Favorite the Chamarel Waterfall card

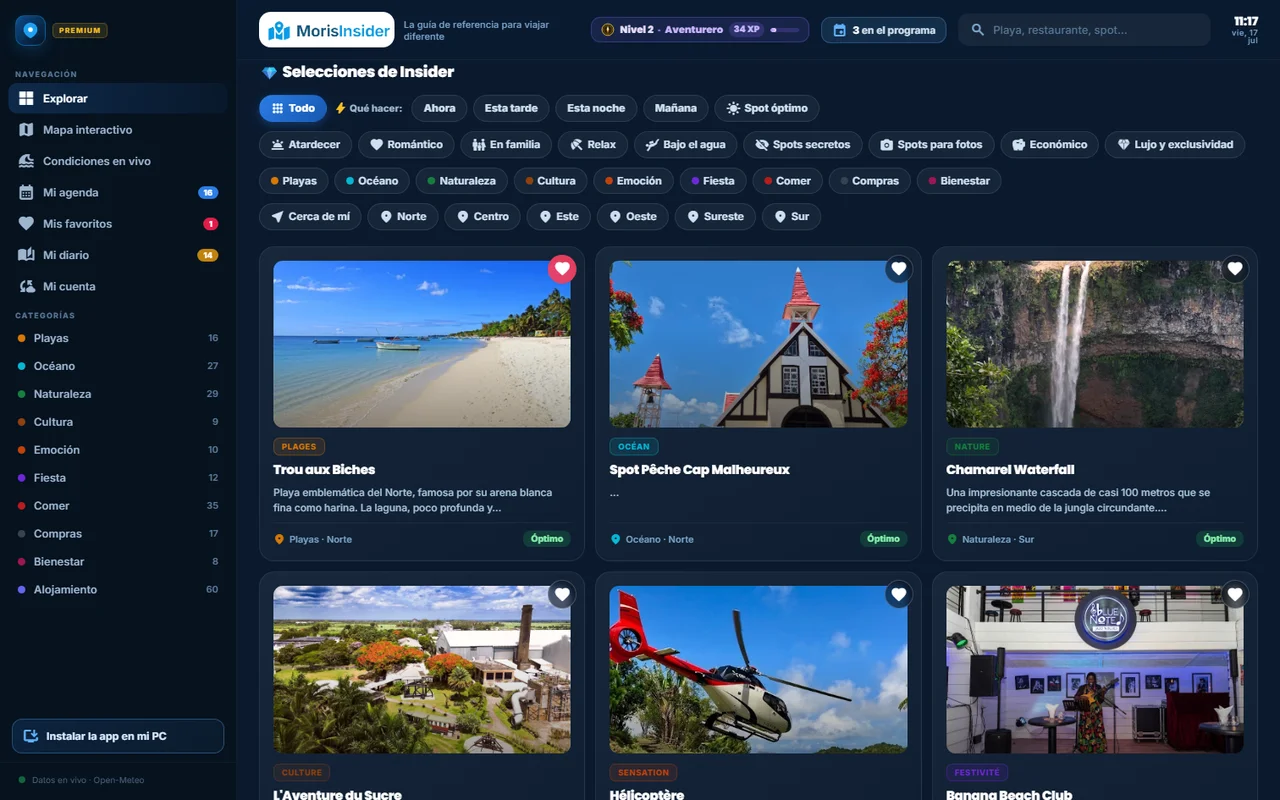1235,268
